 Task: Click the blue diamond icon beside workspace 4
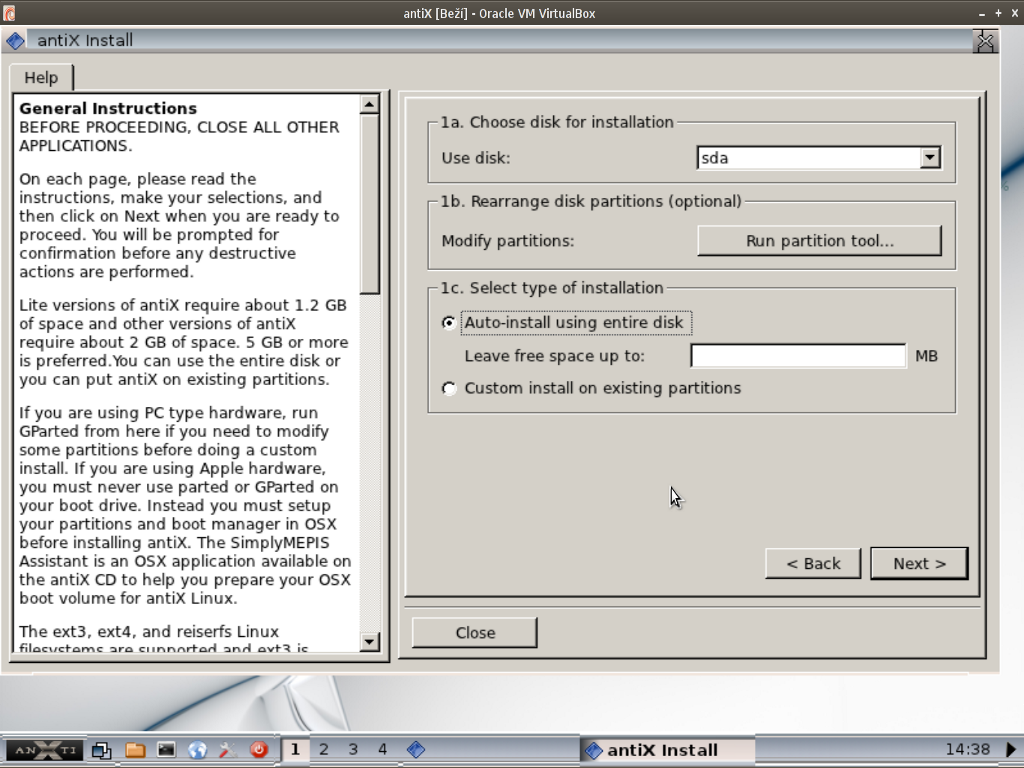[x=416, y=750]
